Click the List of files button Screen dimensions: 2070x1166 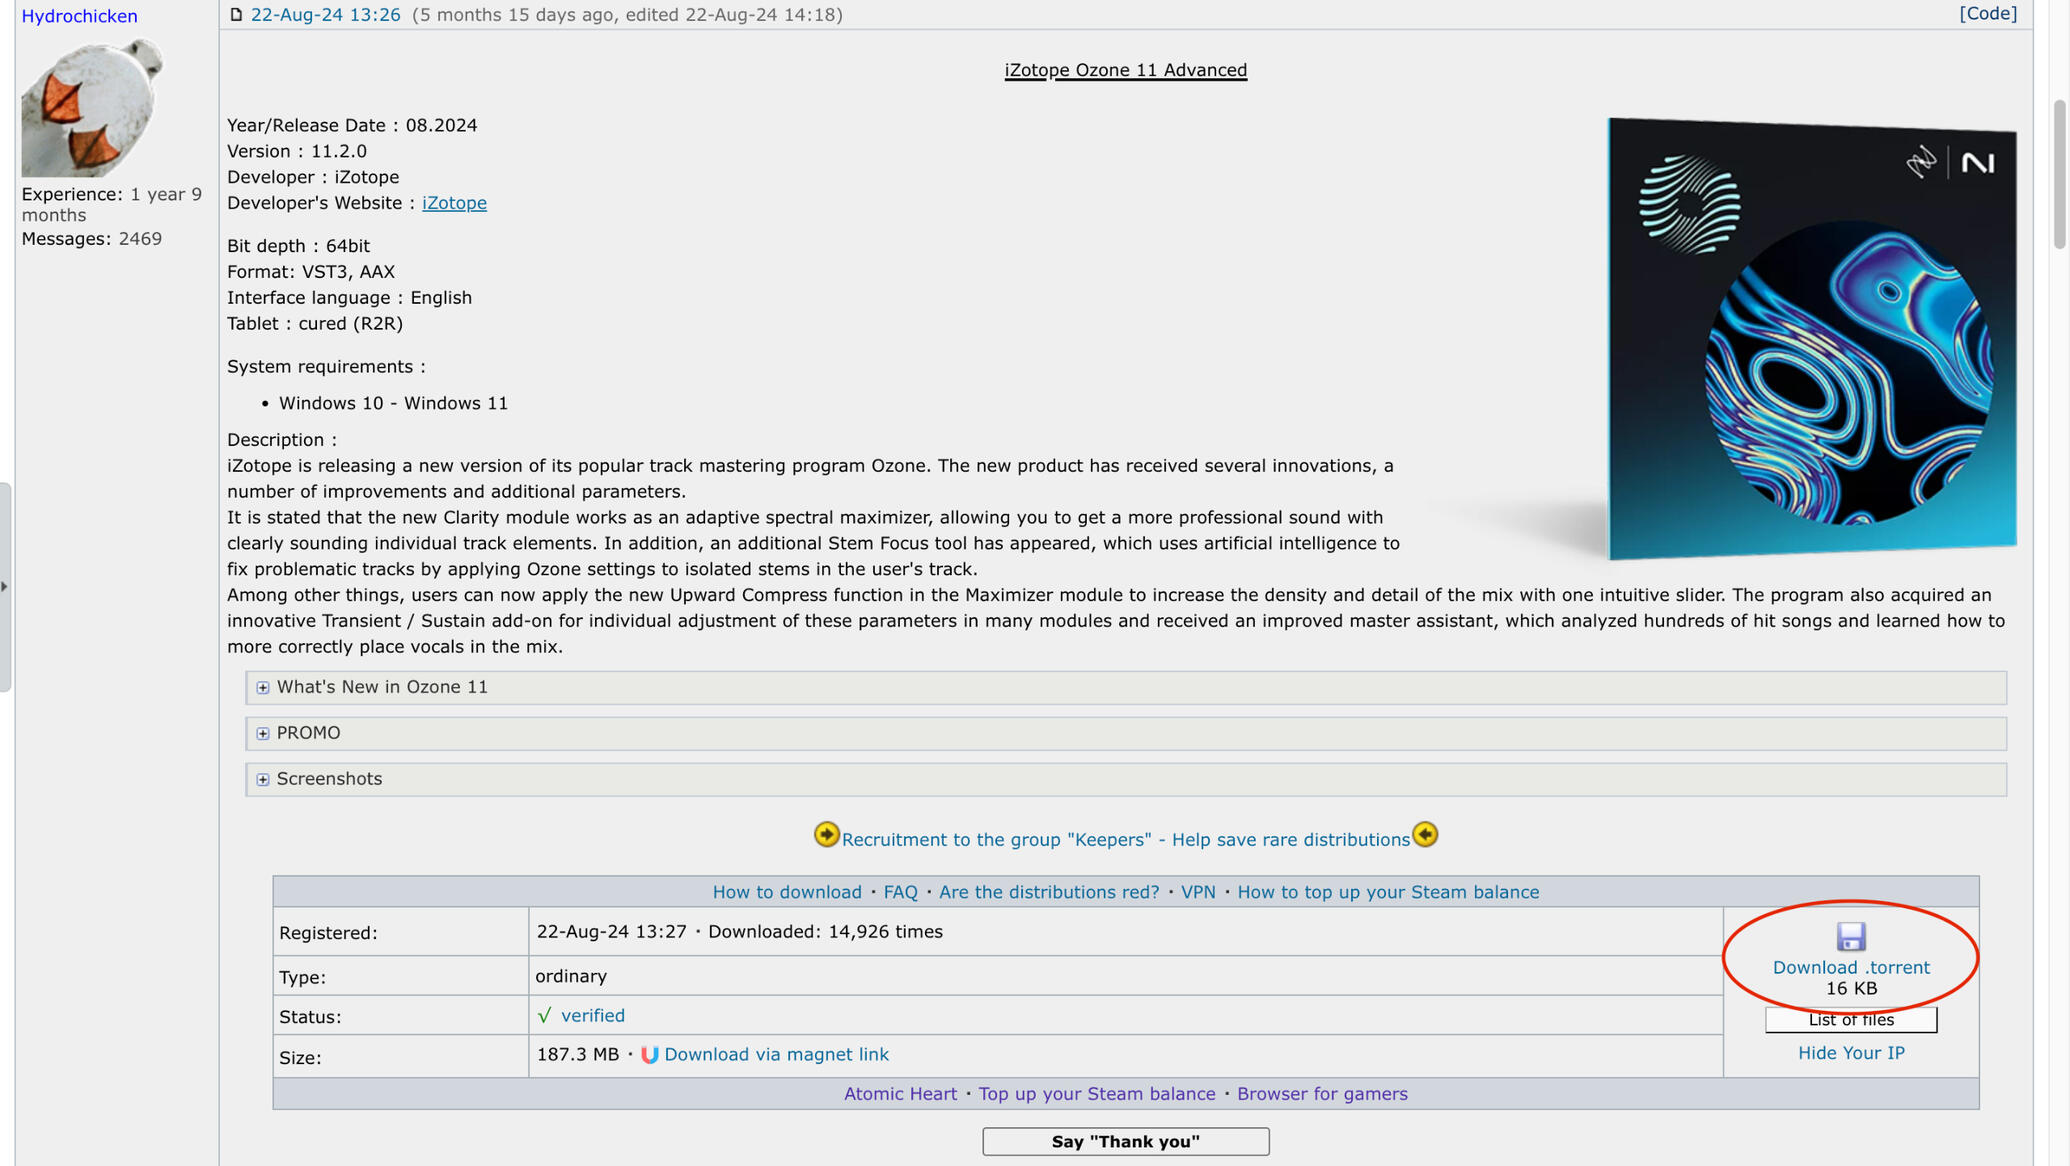[1850, 1020]
